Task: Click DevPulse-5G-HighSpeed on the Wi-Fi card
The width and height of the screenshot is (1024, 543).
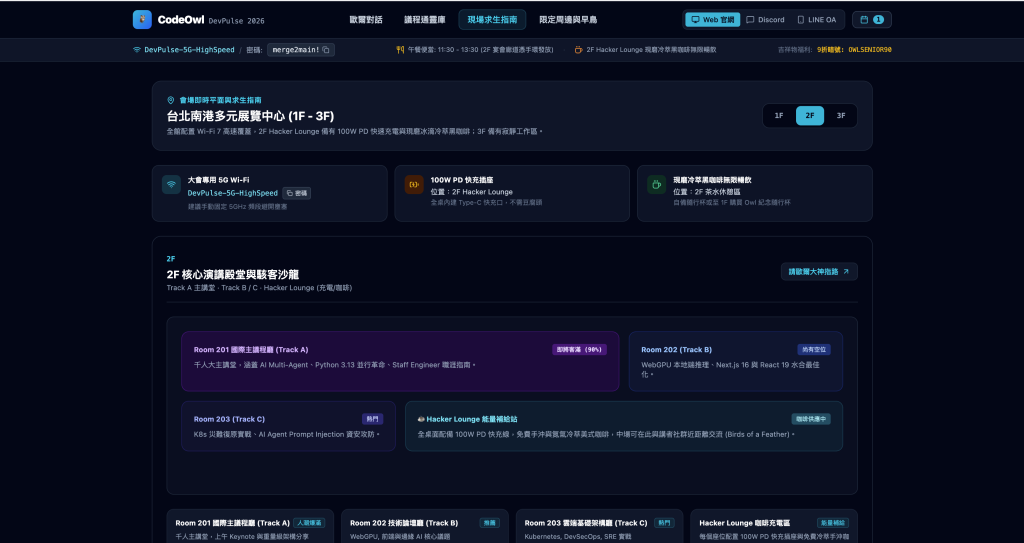Action: [x=232, y=193]
